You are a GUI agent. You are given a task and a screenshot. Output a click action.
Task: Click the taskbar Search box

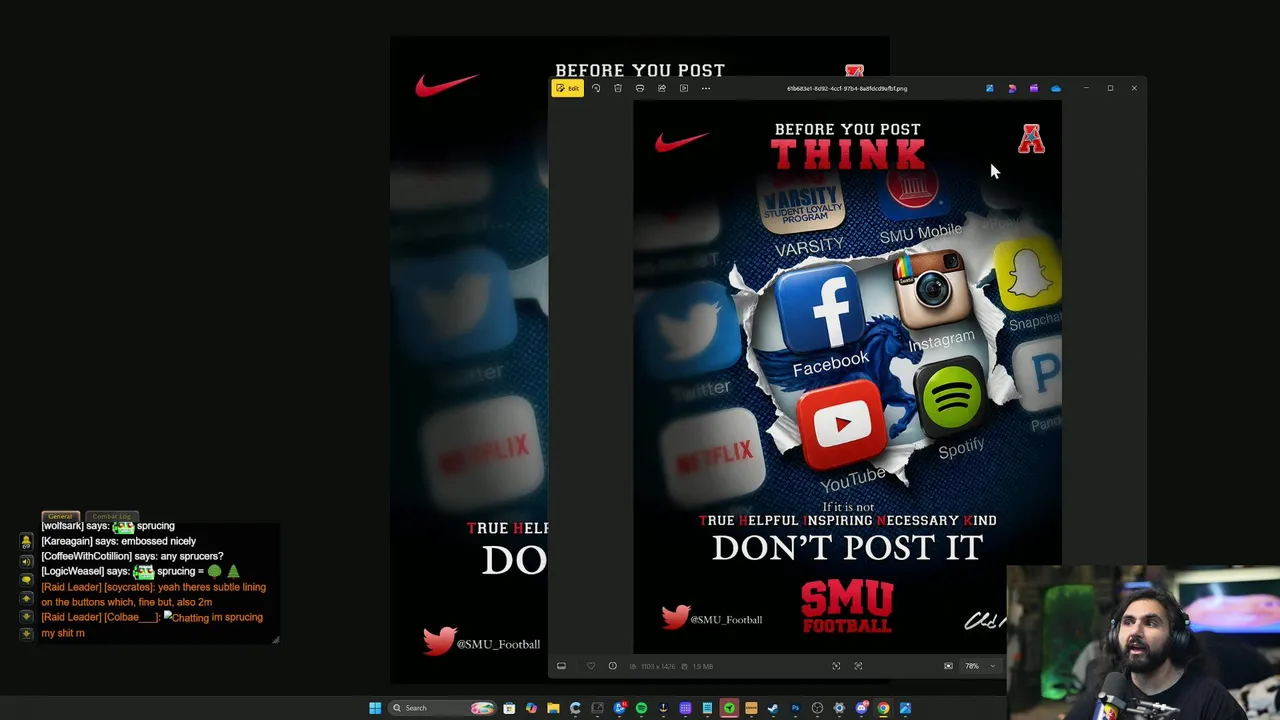tap(442, 708)
